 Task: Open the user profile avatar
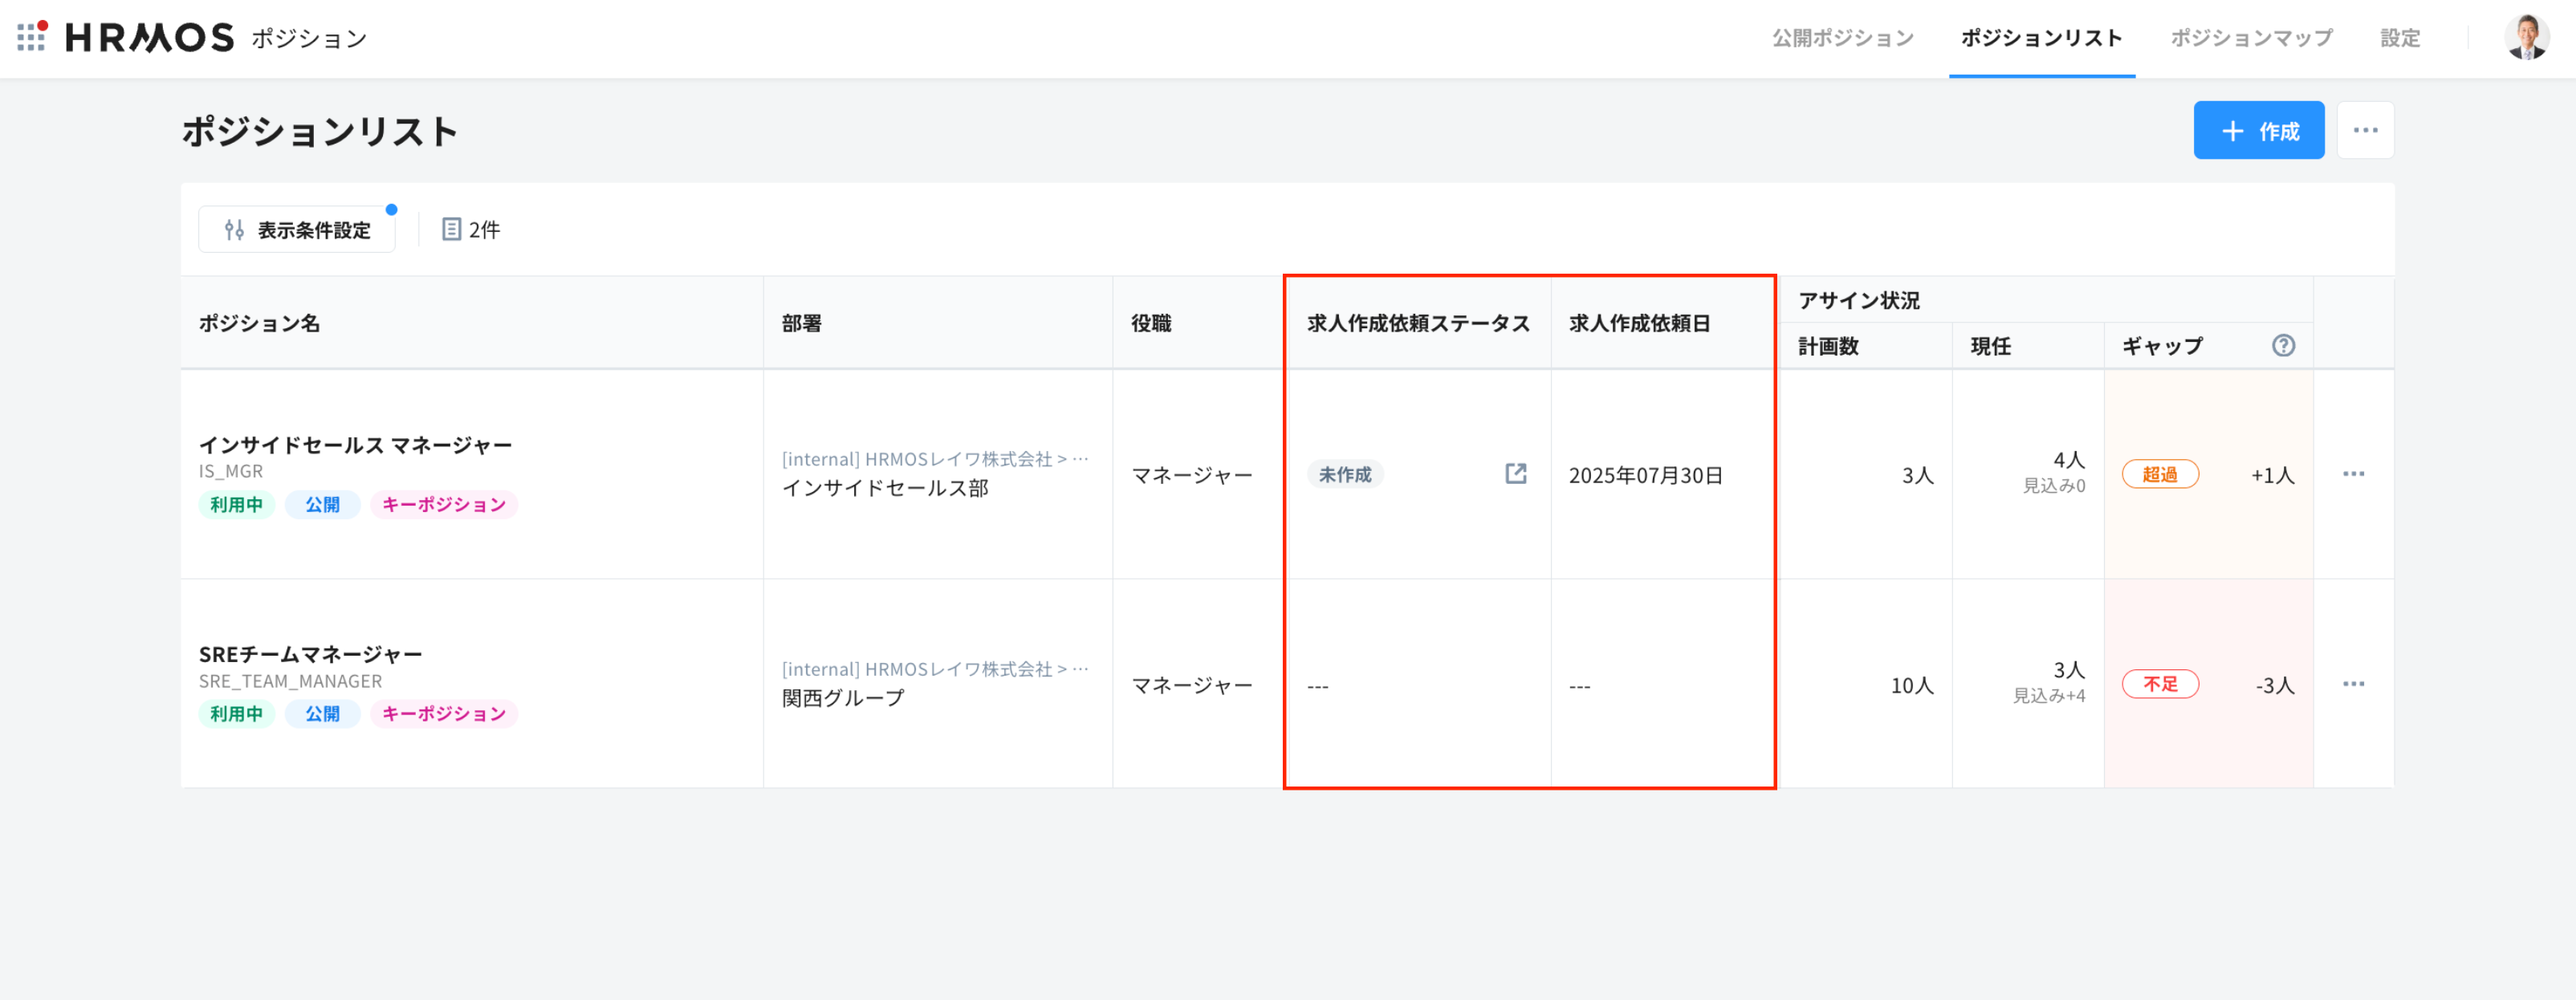(2526, 38)
